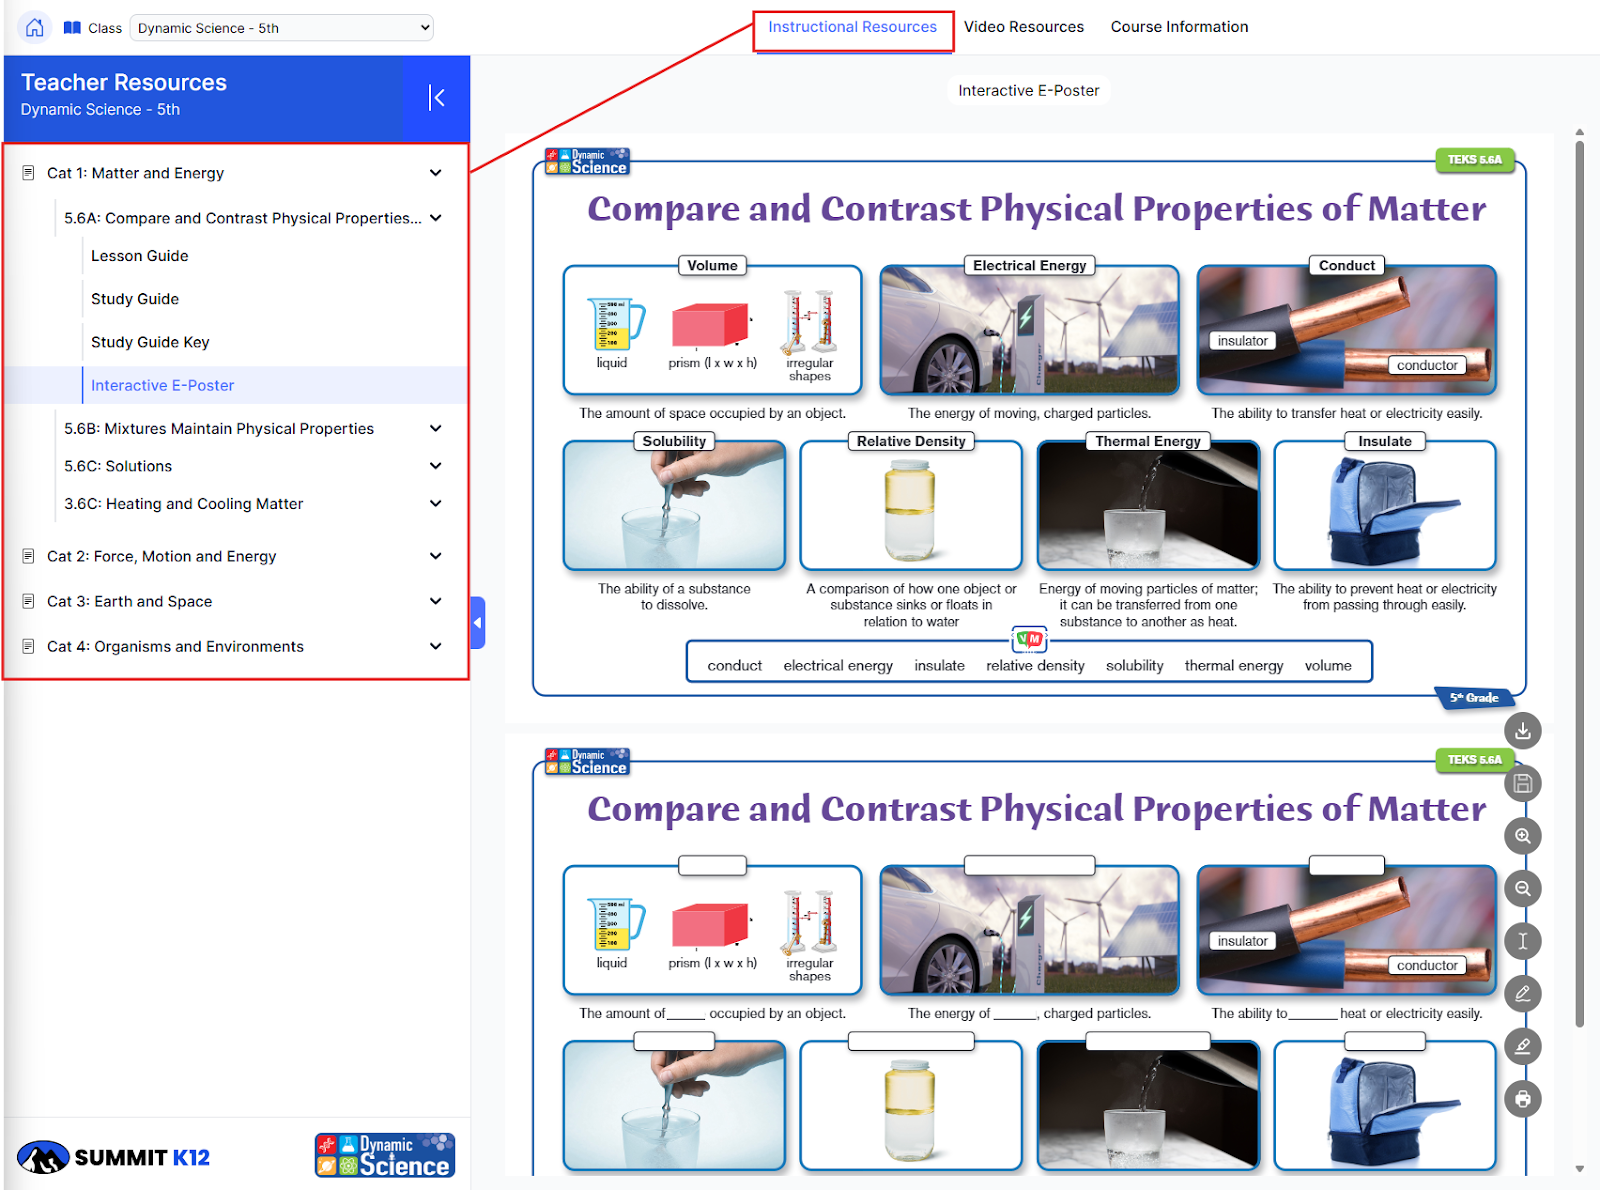Click Cat 4 document icon
This screenshot has width=1600, height=1190.
(28, 646)
